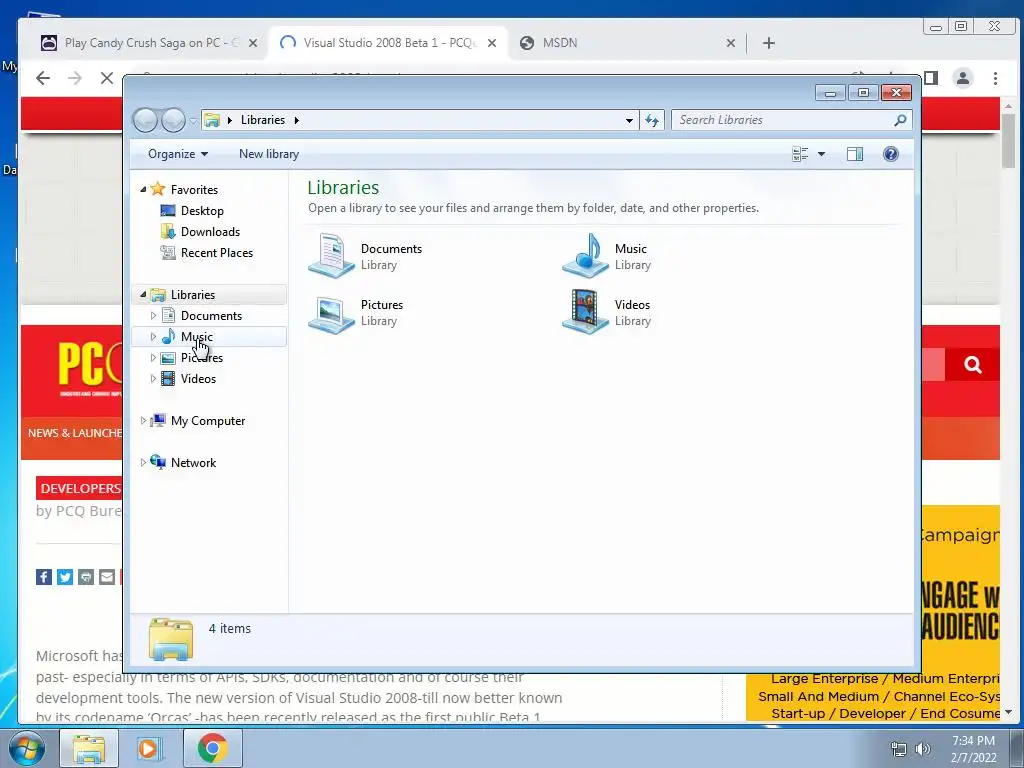Print the article via print icon
Viewport: 1024px width, 768px height.
(x=86, y=577)
